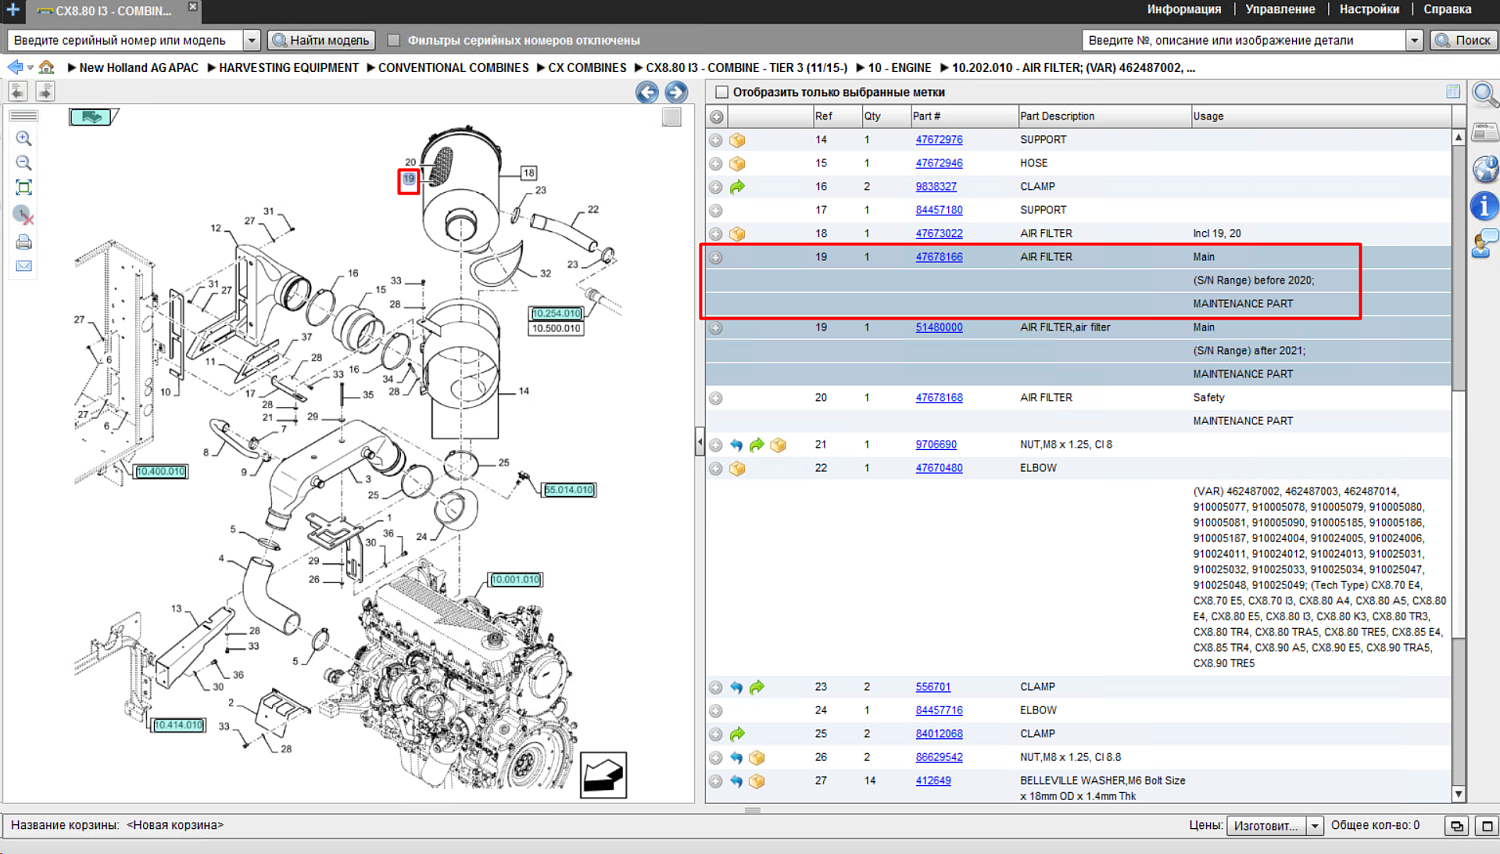Fit the diagram to window

[24, 188]
